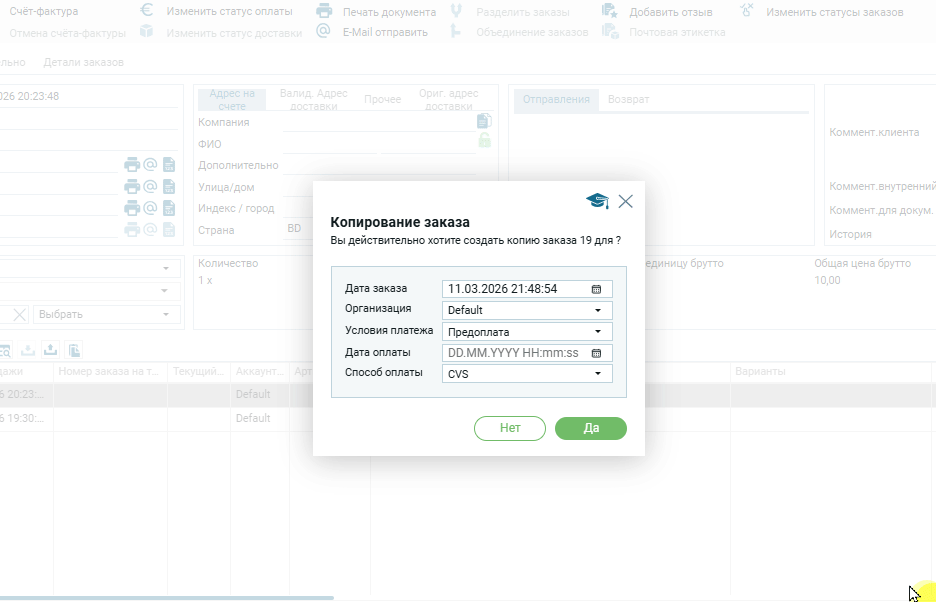
Task: Click into the Дата оплаты input field
Action: click(x=515, y=353)
